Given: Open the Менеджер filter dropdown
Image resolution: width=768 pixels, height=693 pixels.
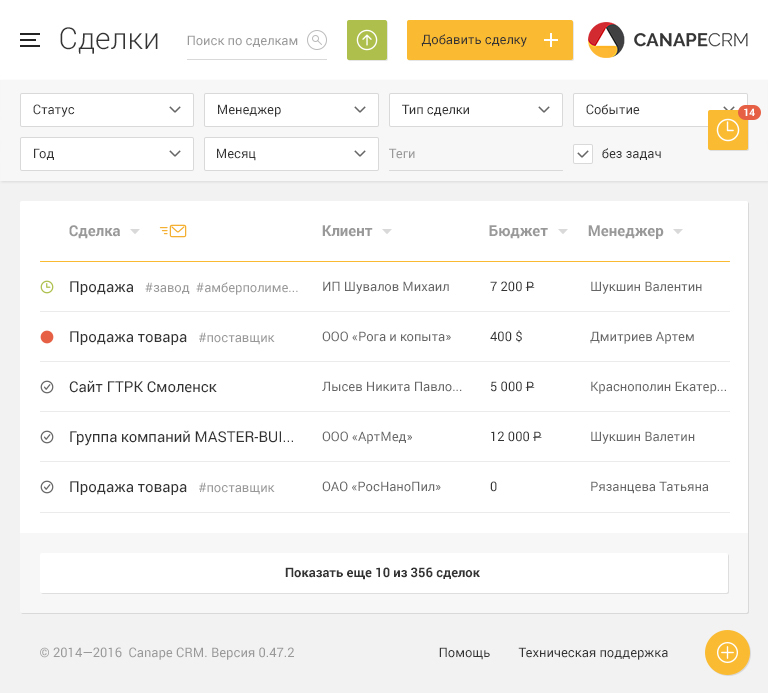Looking at the screenshot, I should pyautogui.click(x=291, y=110).
